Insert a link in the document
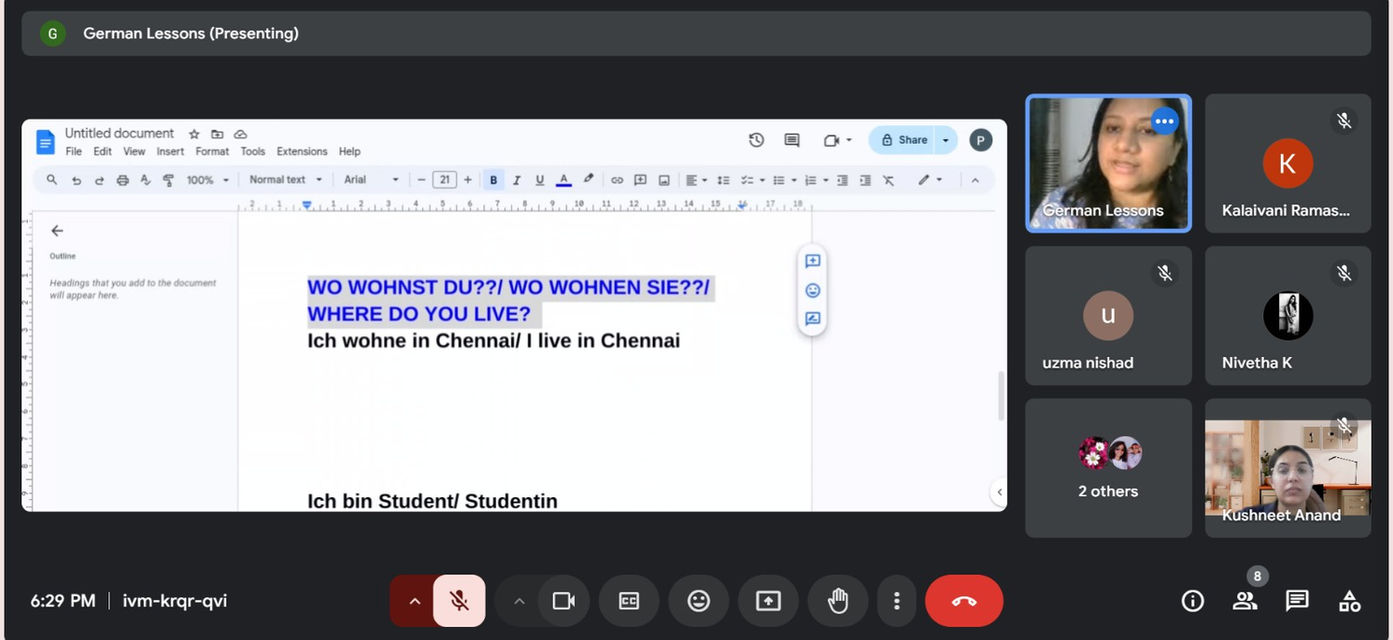The width and height of the screenshot is (1393, 640). tap(617, 180)
